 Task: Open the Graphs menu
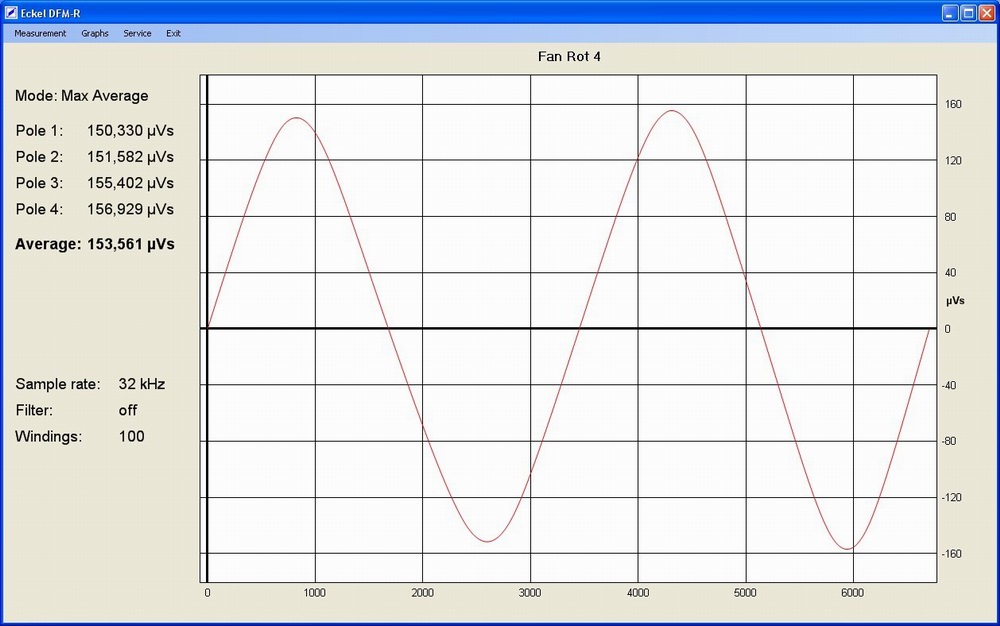click(95, 33)
